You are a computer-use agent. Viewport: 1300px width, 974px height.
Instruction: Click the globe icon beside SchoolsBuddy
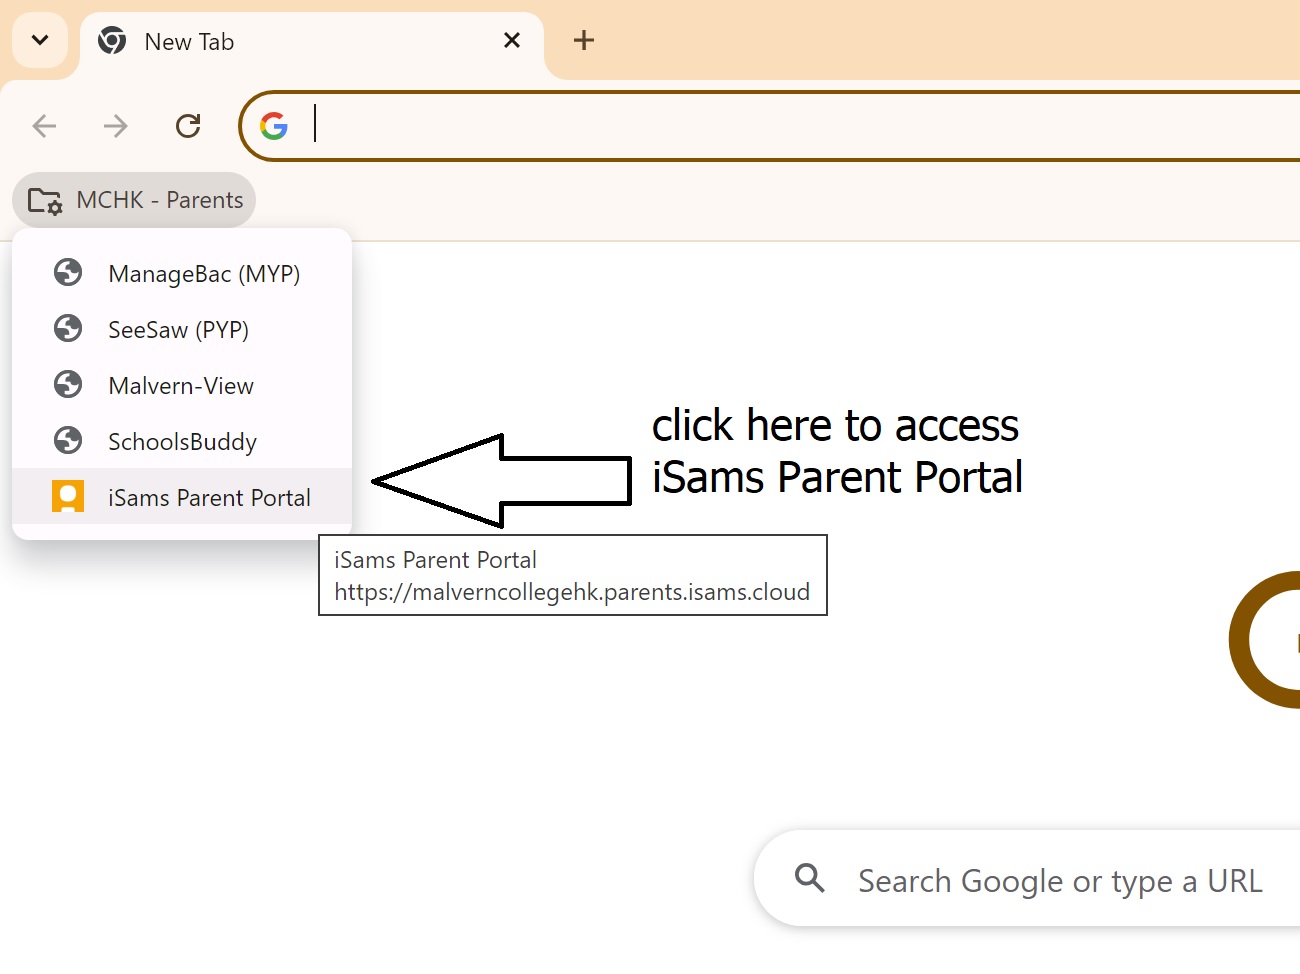pos(68,440)
